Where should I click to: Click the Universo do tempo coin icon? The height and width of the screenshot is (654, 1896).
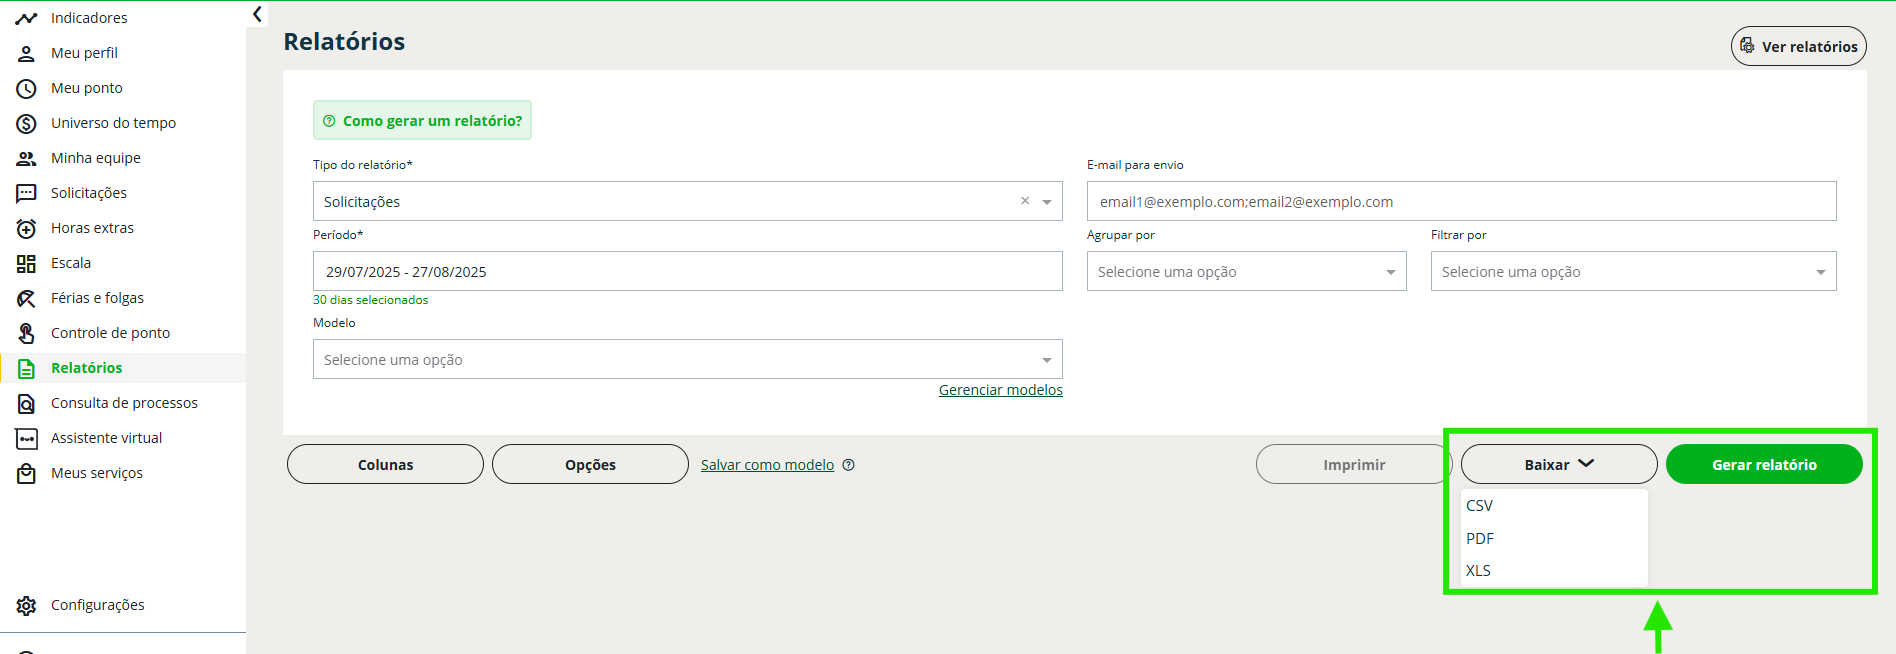26,124
